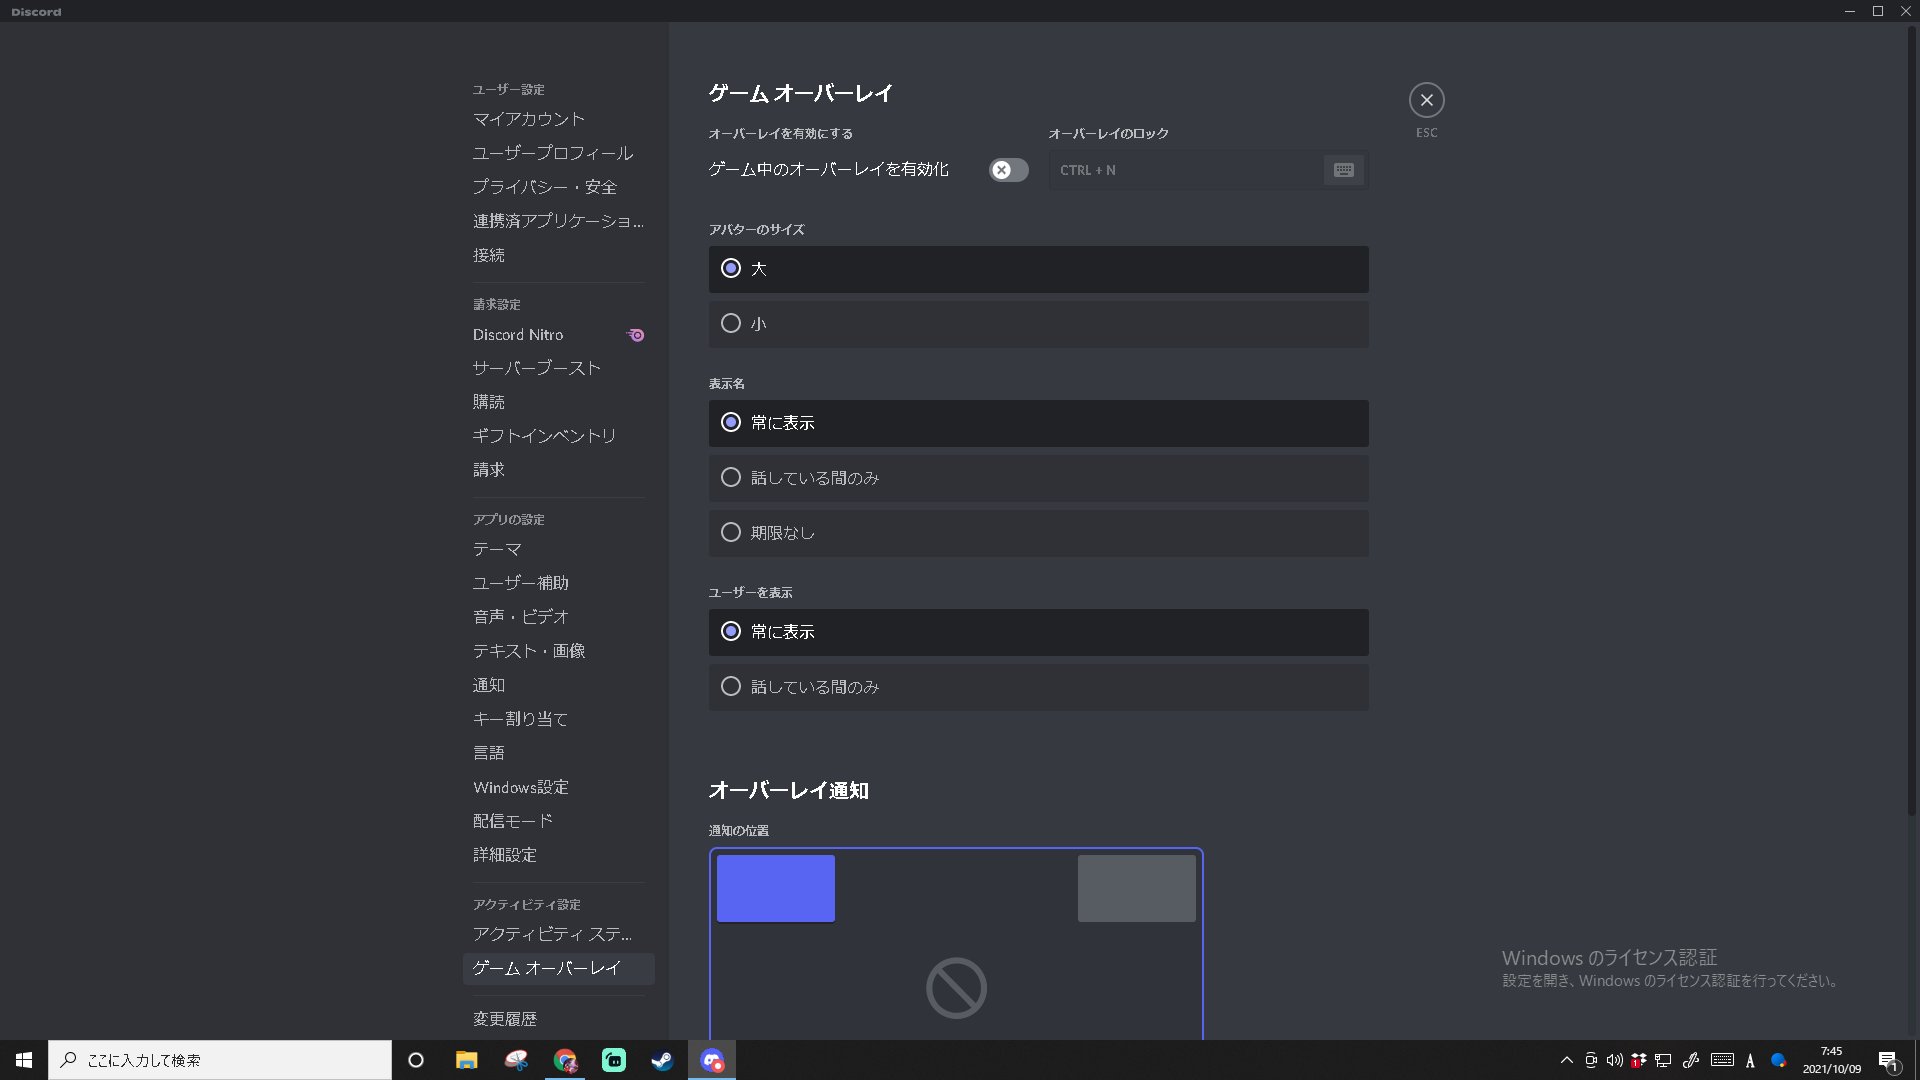1920x1080 pixels.
Task: Disable overlay notifications with prohibition icon
Action: 956,988
